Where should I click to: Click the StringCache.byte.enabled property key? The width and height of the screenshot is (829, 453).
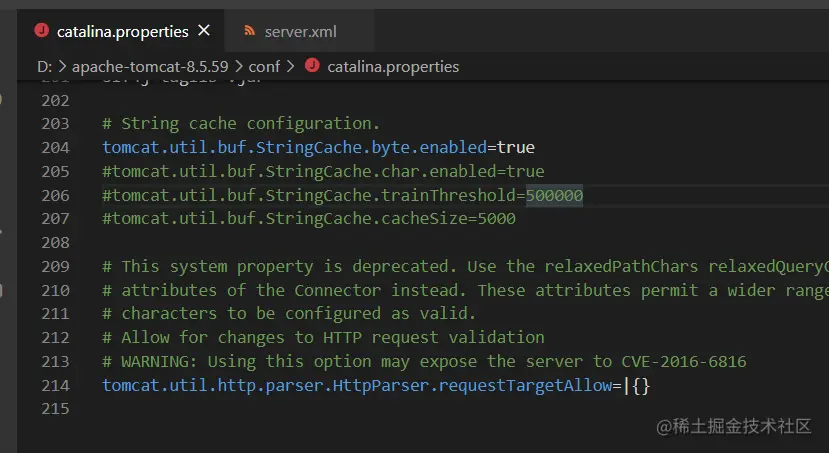click(x=294, y=147)
